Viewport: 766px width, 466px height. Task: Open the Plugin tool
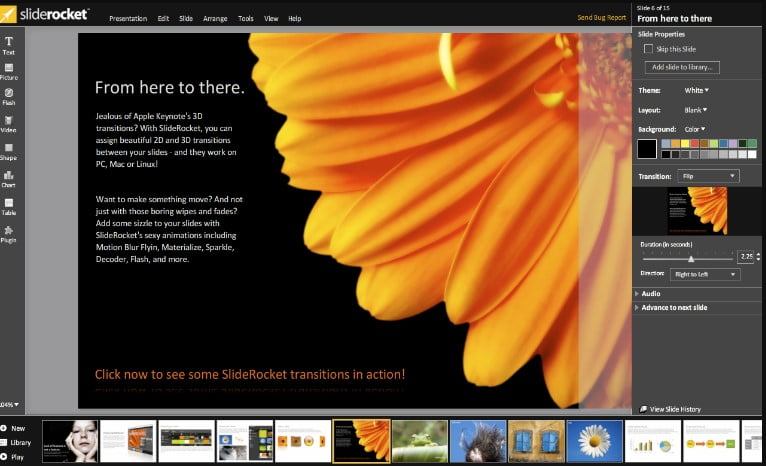point(9,233)
